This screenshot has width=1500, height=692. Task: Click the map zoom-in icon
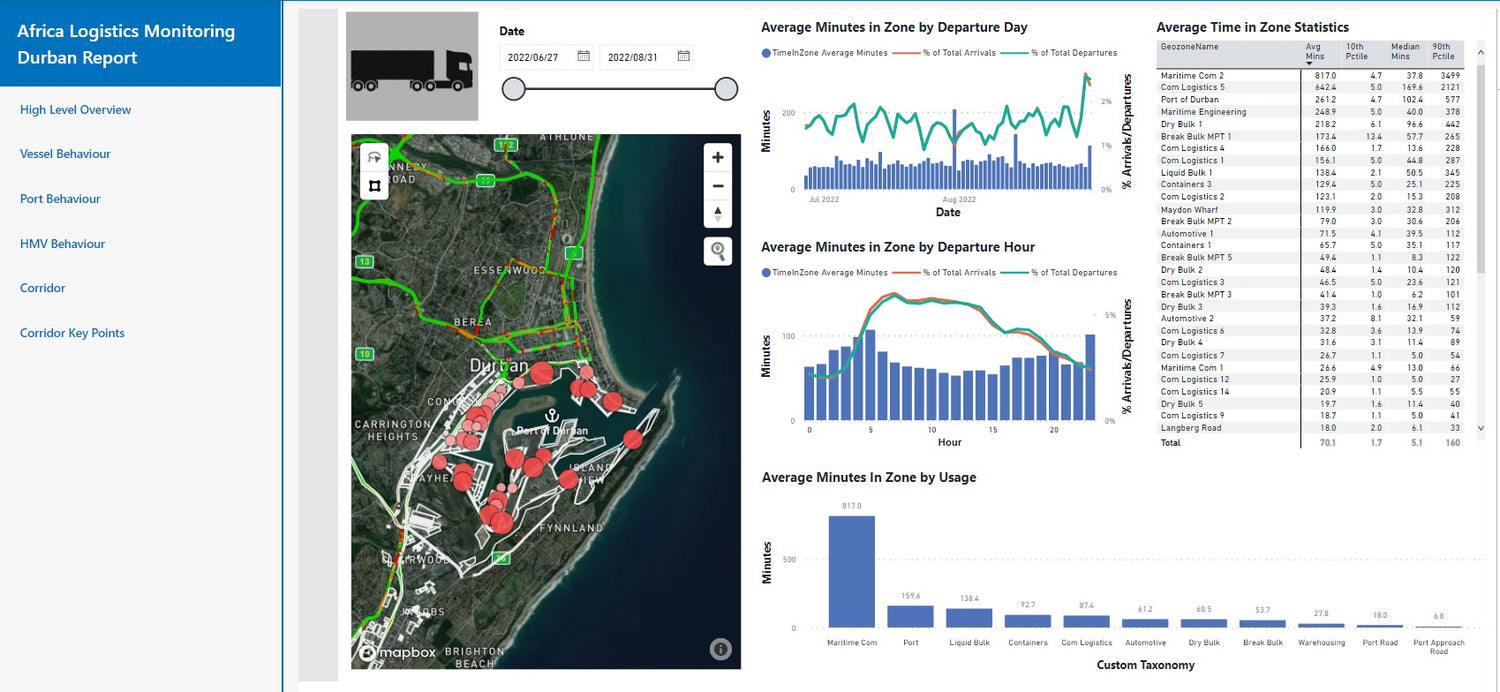717,157
